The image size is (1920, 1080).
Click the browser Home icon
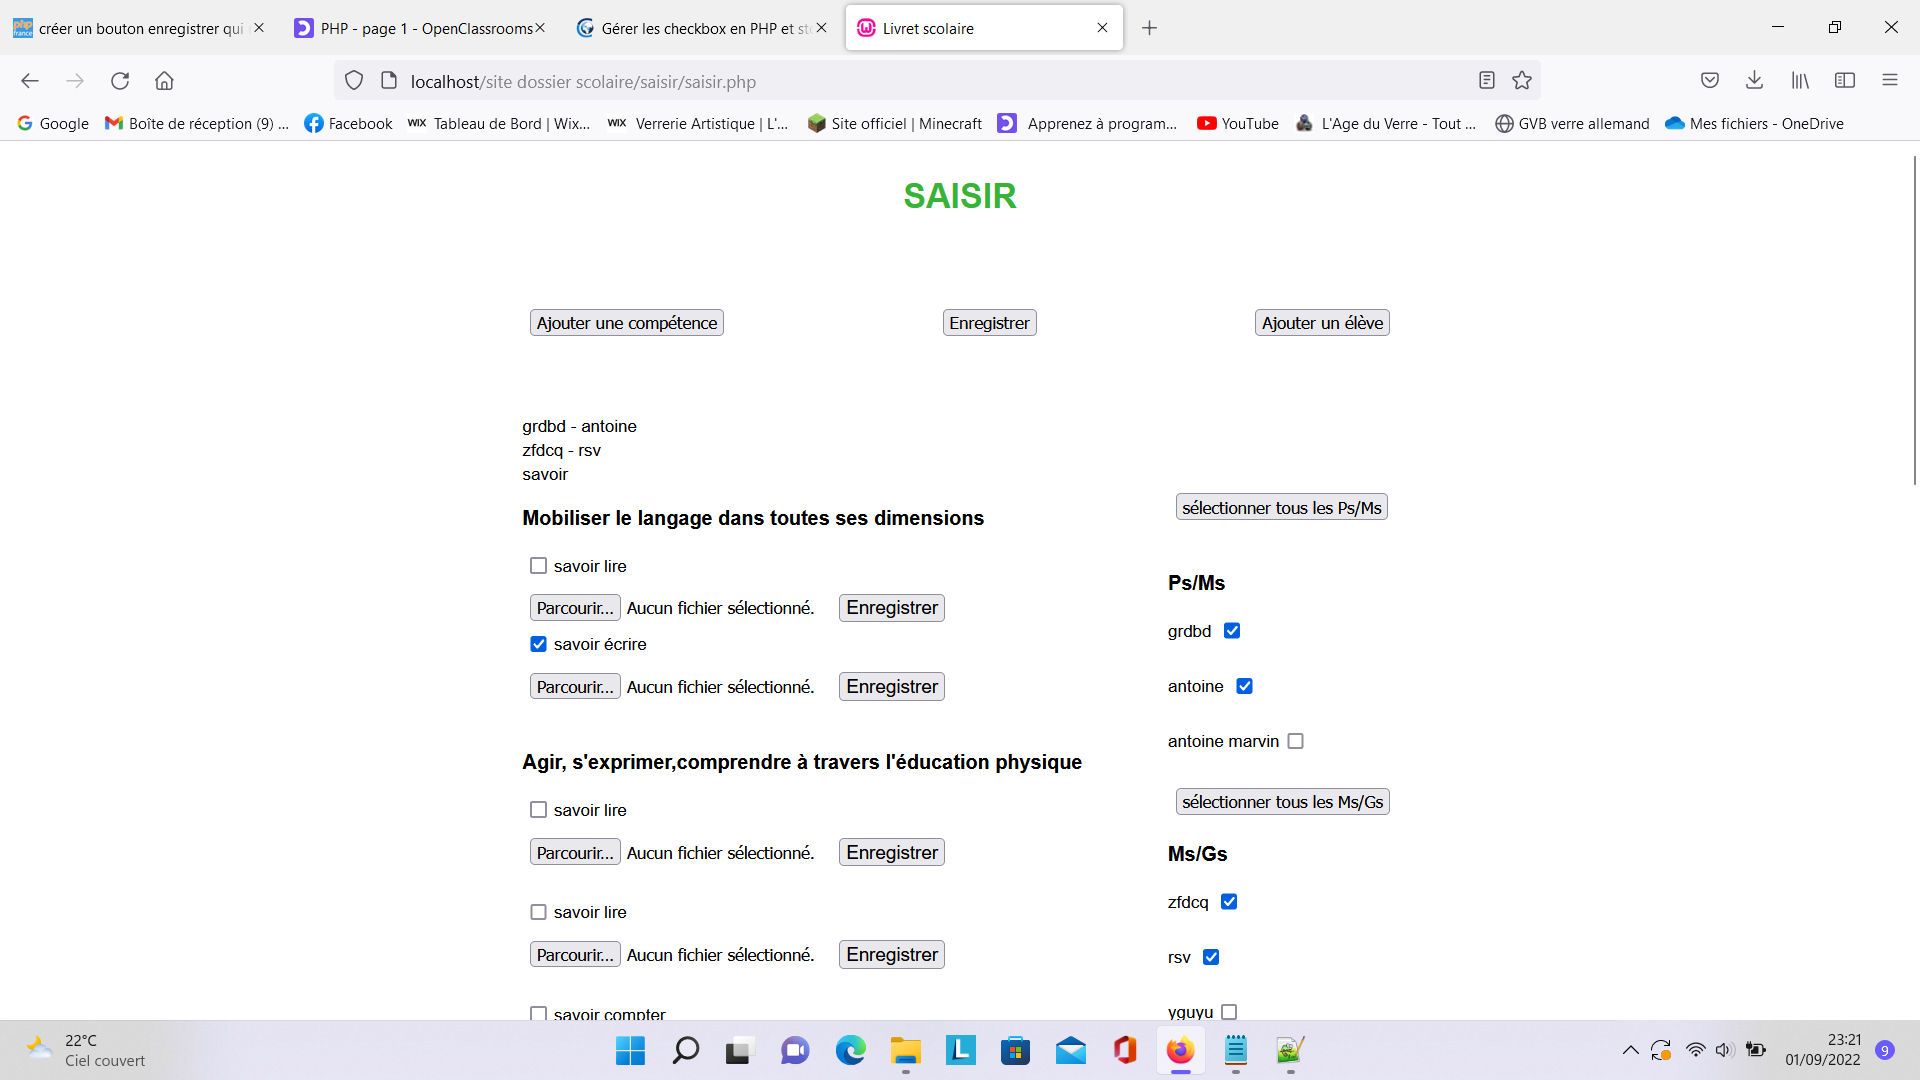point(164,81)
